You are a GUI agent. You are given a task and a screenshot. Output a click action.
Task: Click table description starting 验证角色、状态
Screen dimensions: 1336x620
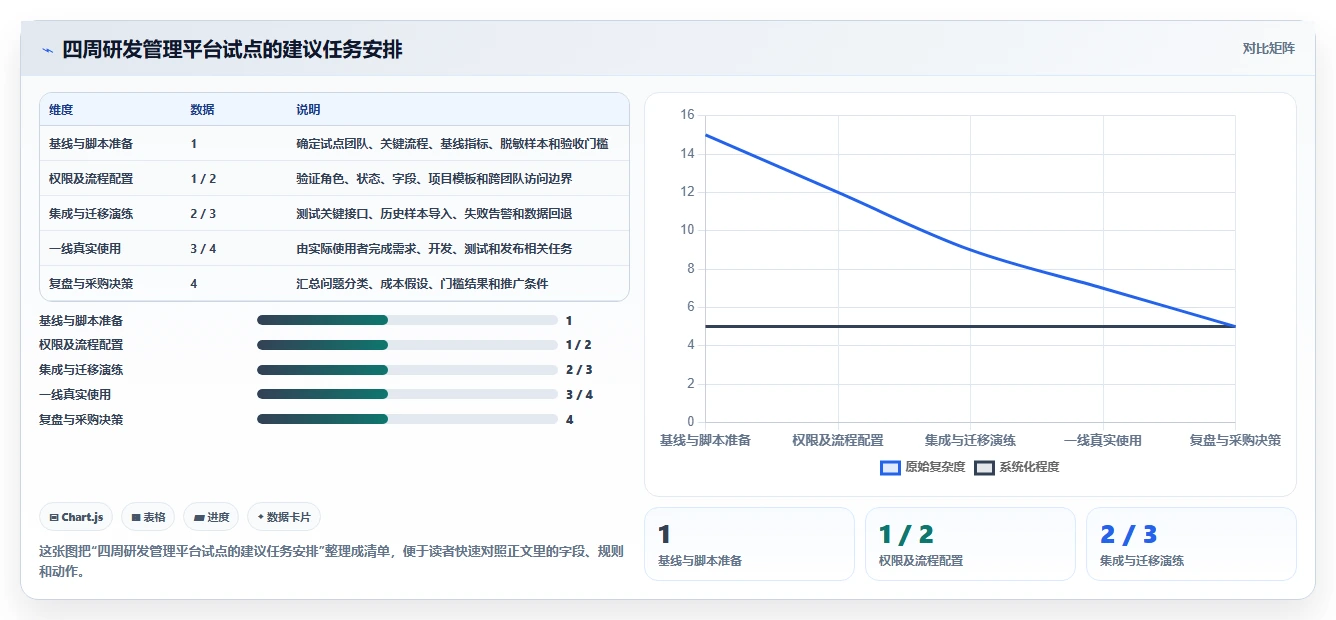tap(434, 179)
